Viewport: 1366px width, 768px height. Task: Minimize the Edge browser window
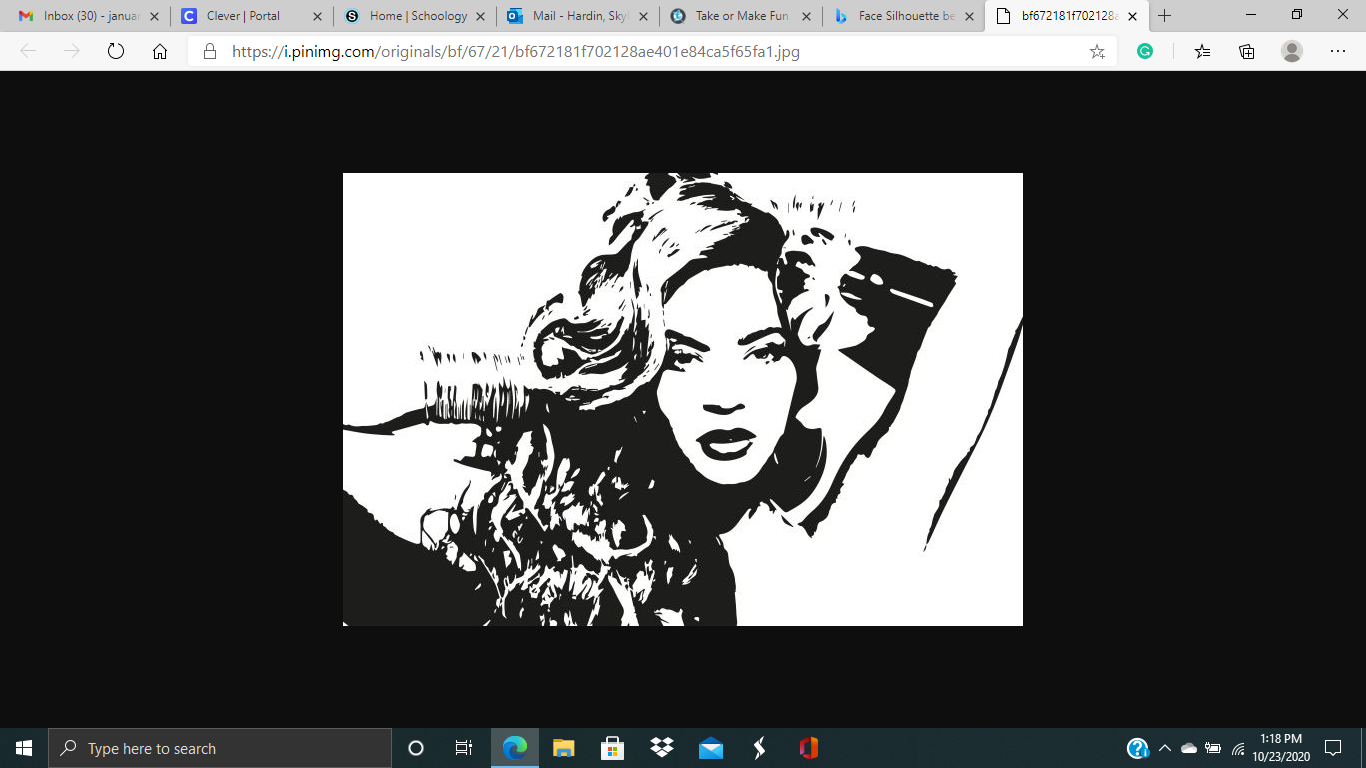click(x=1251, y=15)
